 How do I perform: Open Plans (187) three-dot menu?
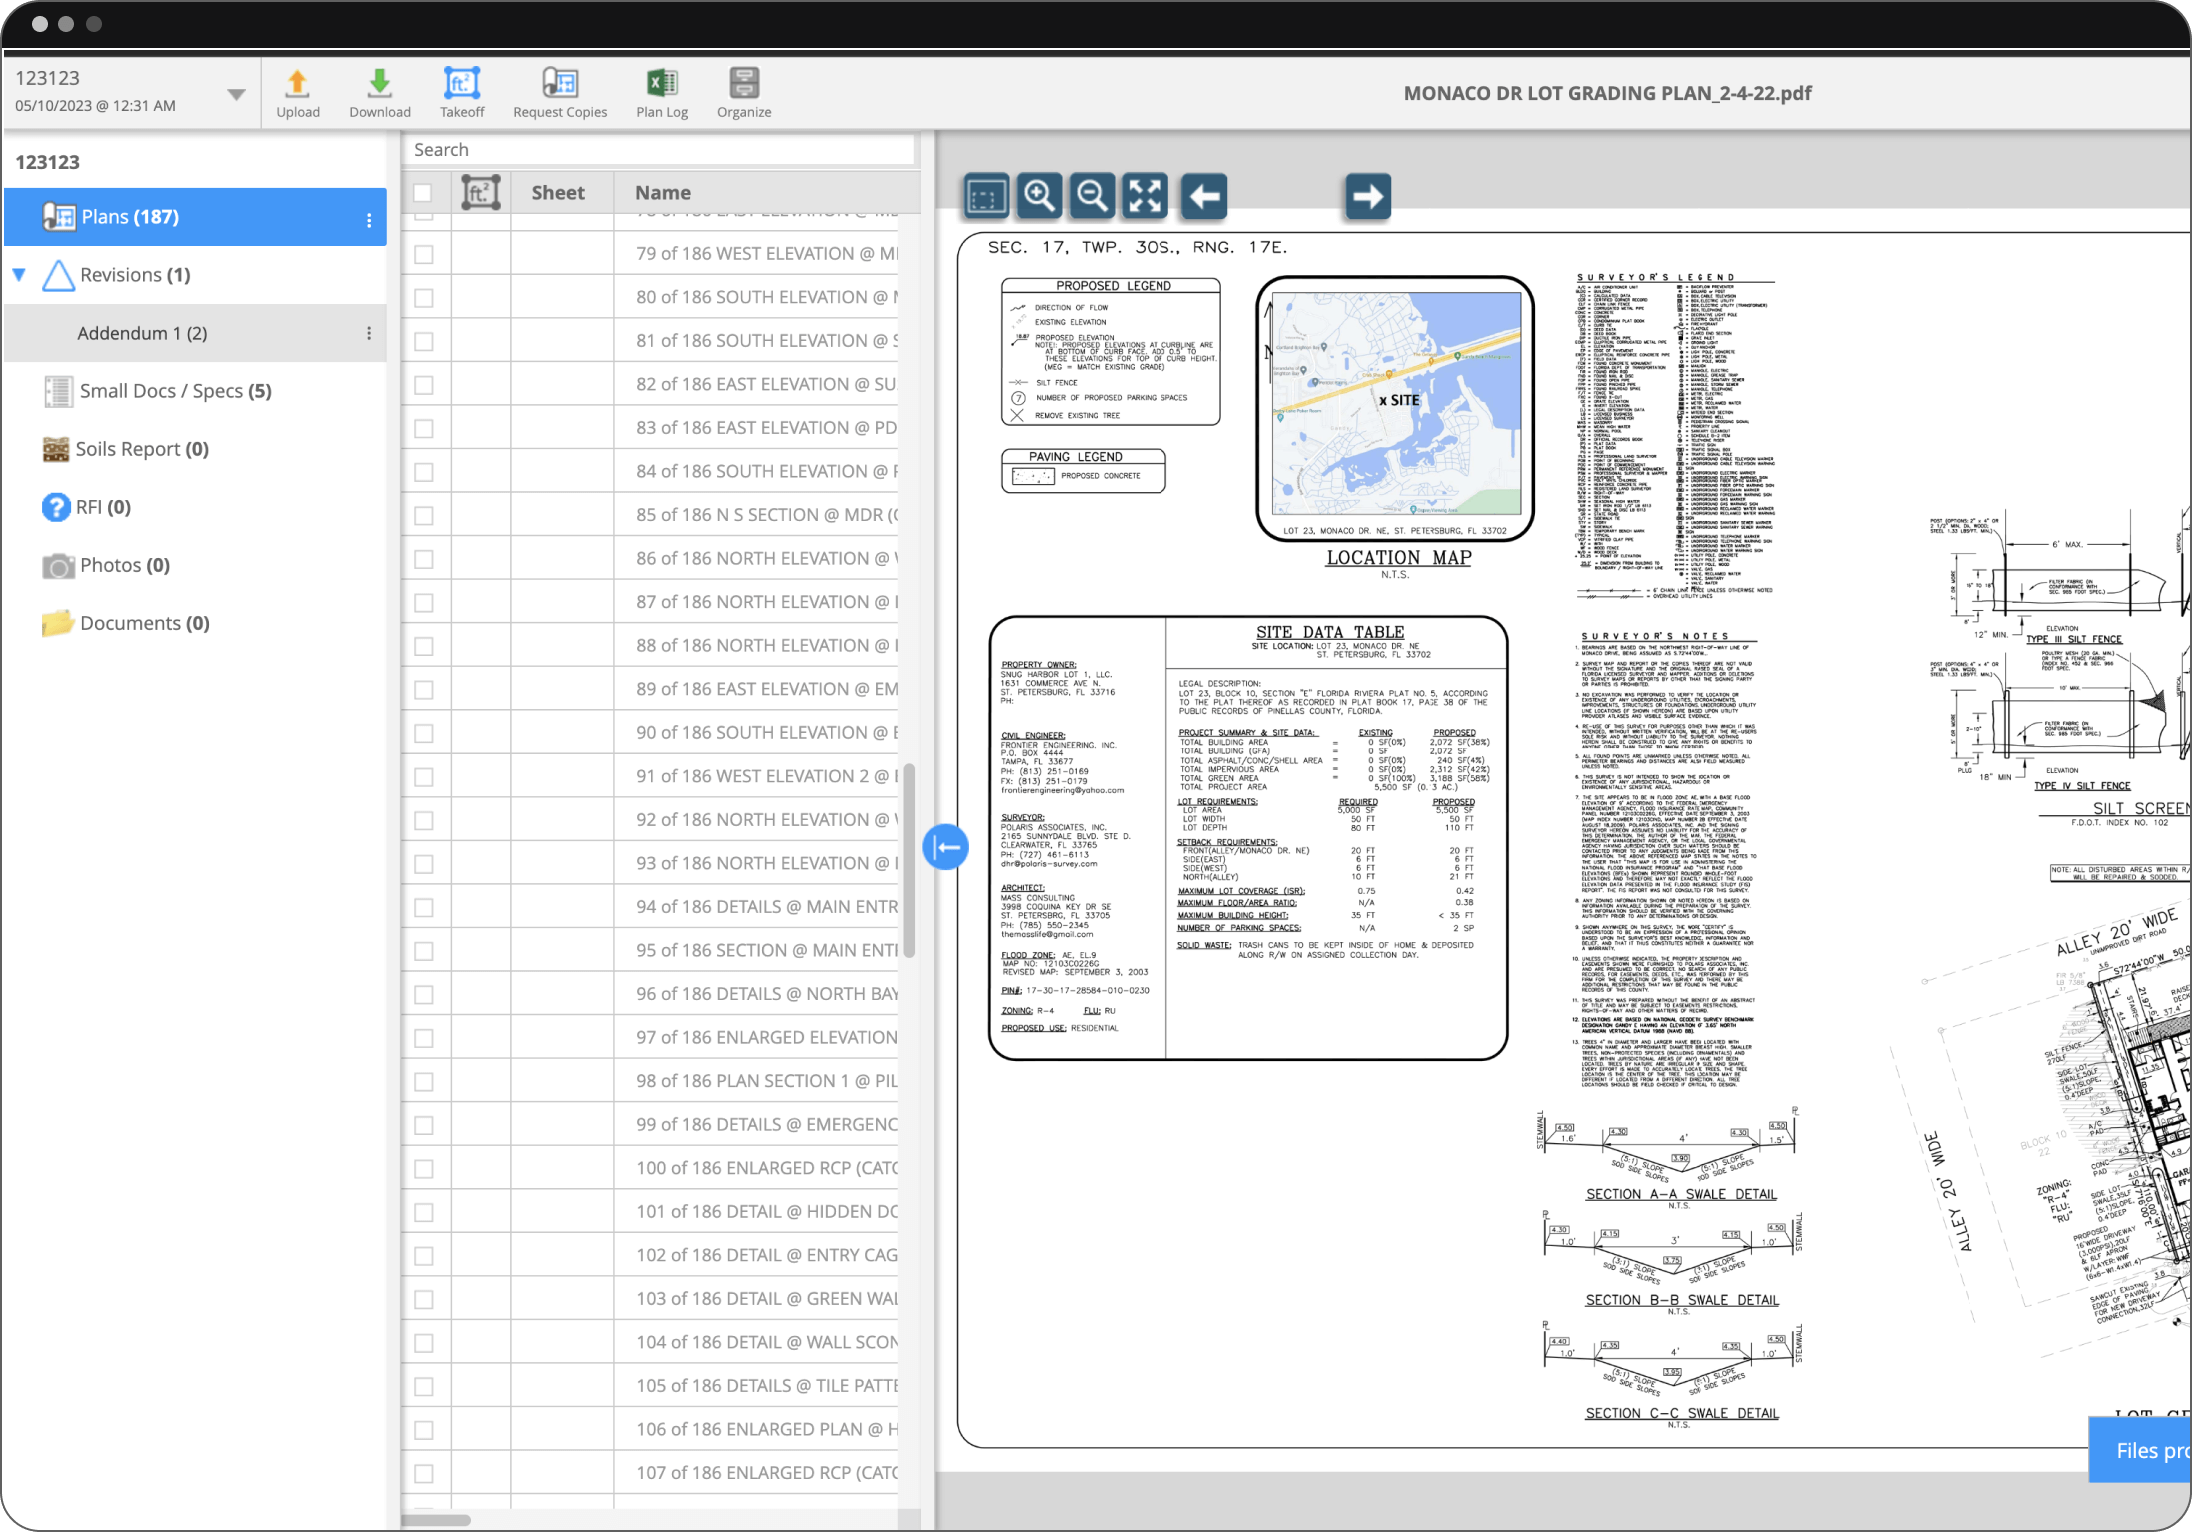[369, 219]
